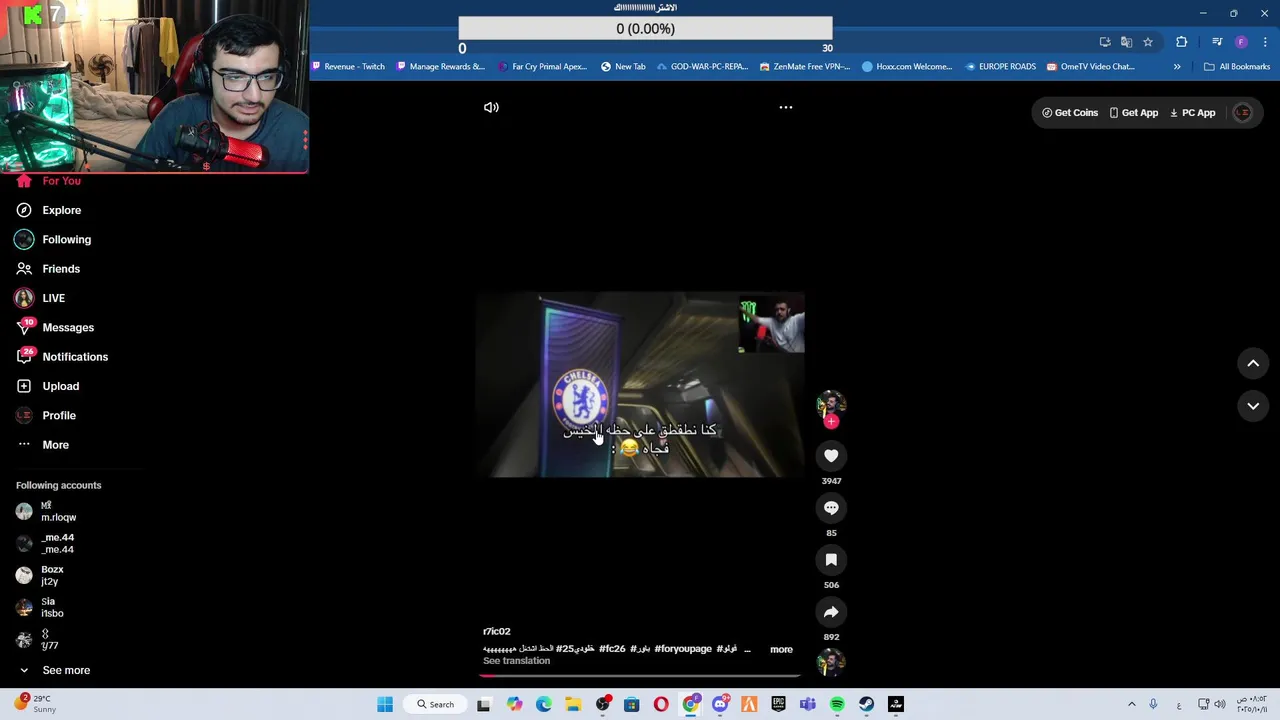Click the Get App button
This screenshot has height=720, width=1280.
pyautogui.click(x=1134, y=113)
